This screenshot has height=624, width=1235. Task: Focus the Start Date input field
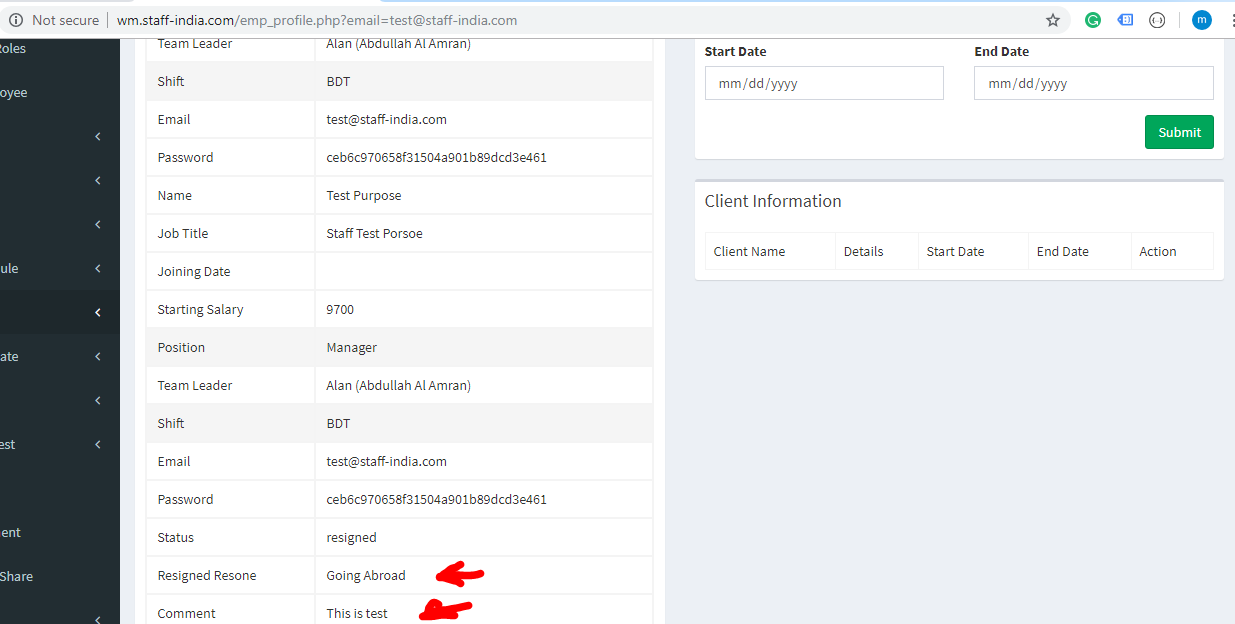tap(823, 84)
